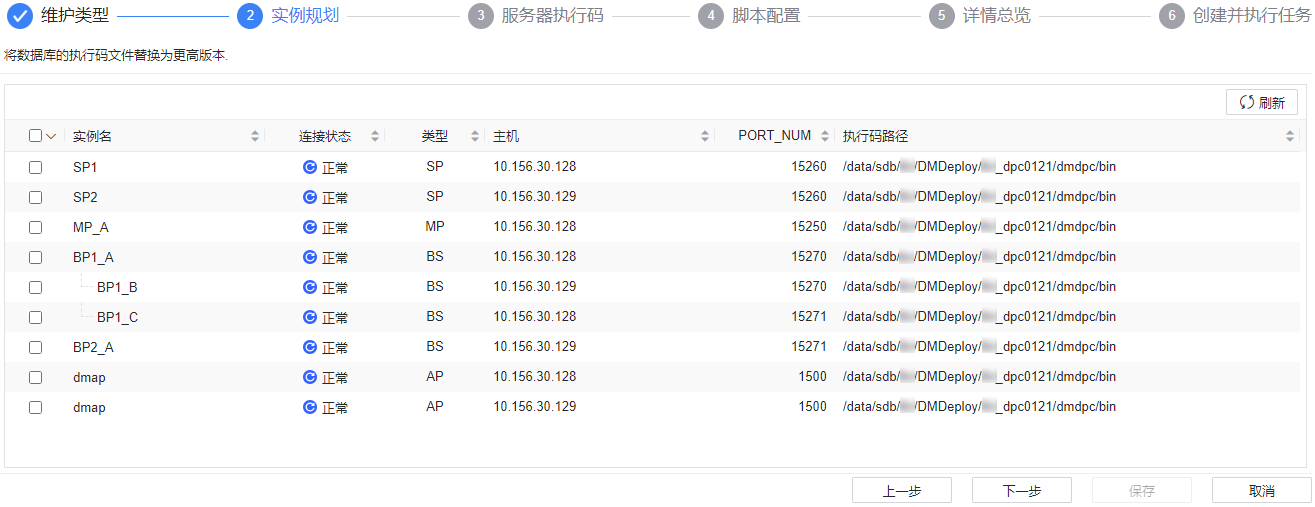Go to the 详情总览 step
Image resolution: width=1315 pixels, height=507 pixels.
(x=996, y=16)
